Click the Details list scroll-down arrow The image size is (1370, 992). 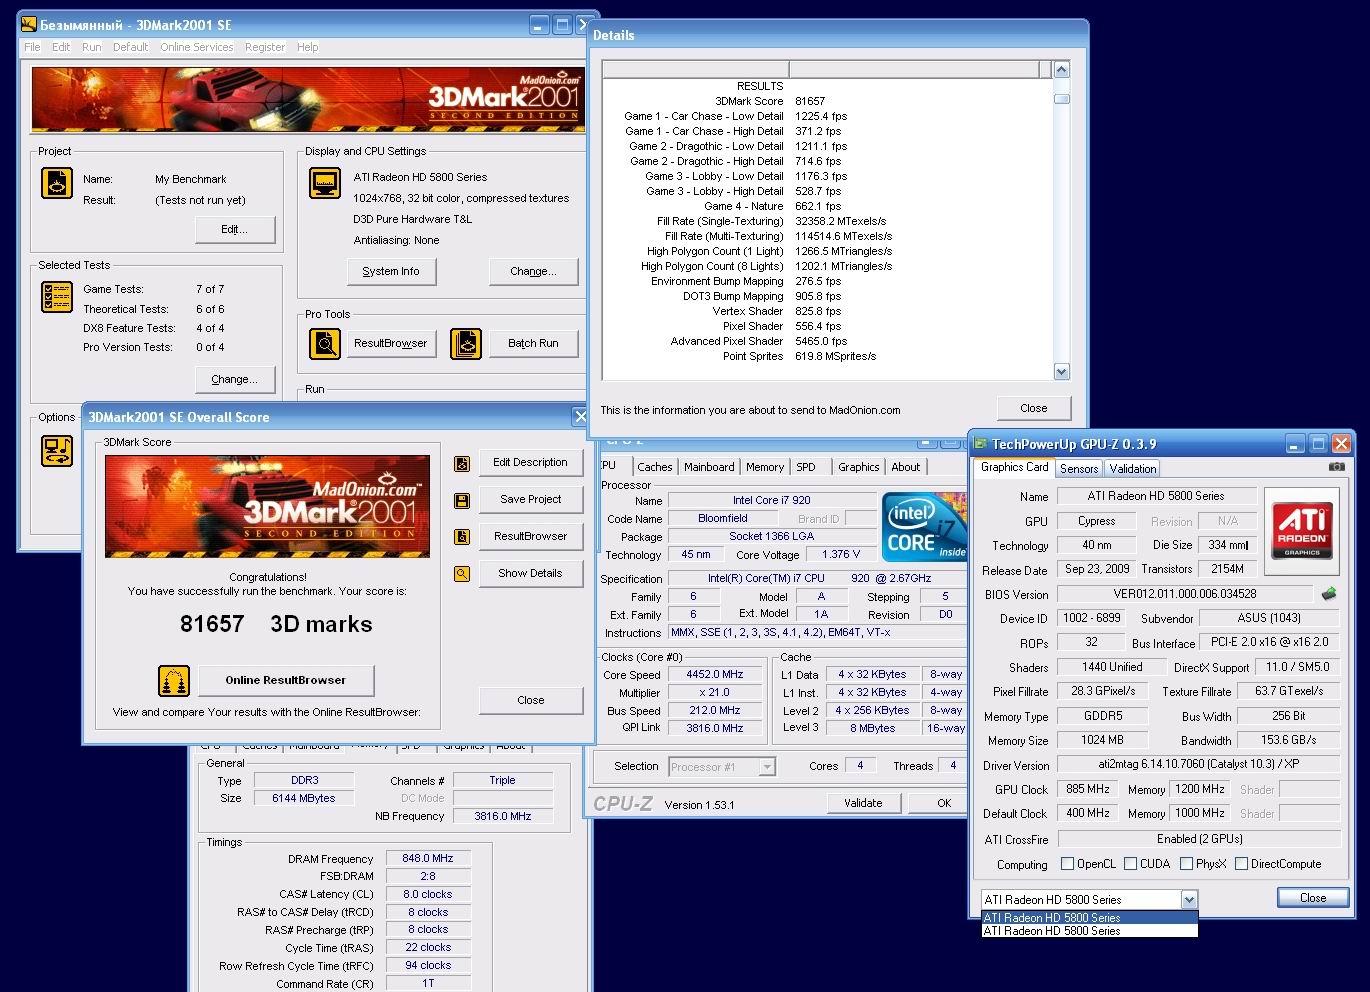1062,371
